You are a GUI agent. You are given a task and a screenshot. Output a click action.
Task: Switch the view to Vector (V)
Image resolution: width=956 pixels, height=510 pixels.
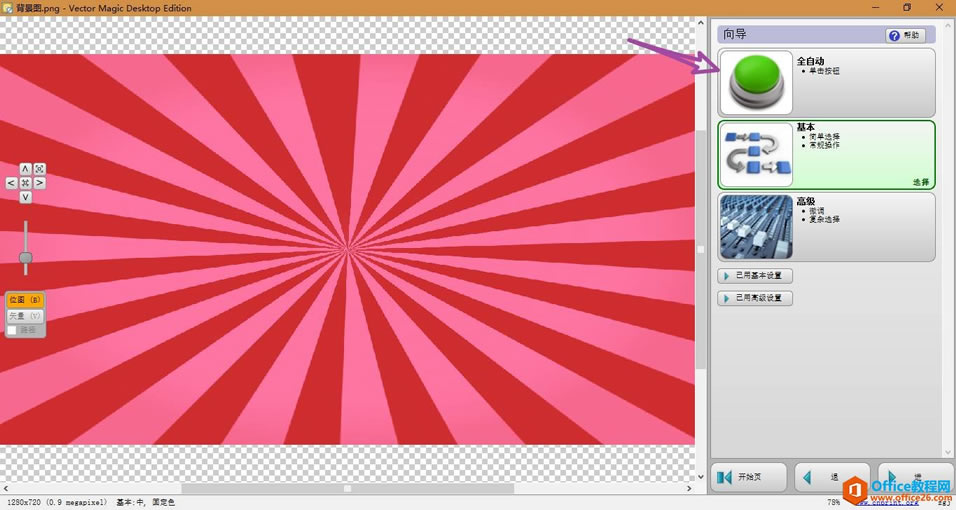25,315
